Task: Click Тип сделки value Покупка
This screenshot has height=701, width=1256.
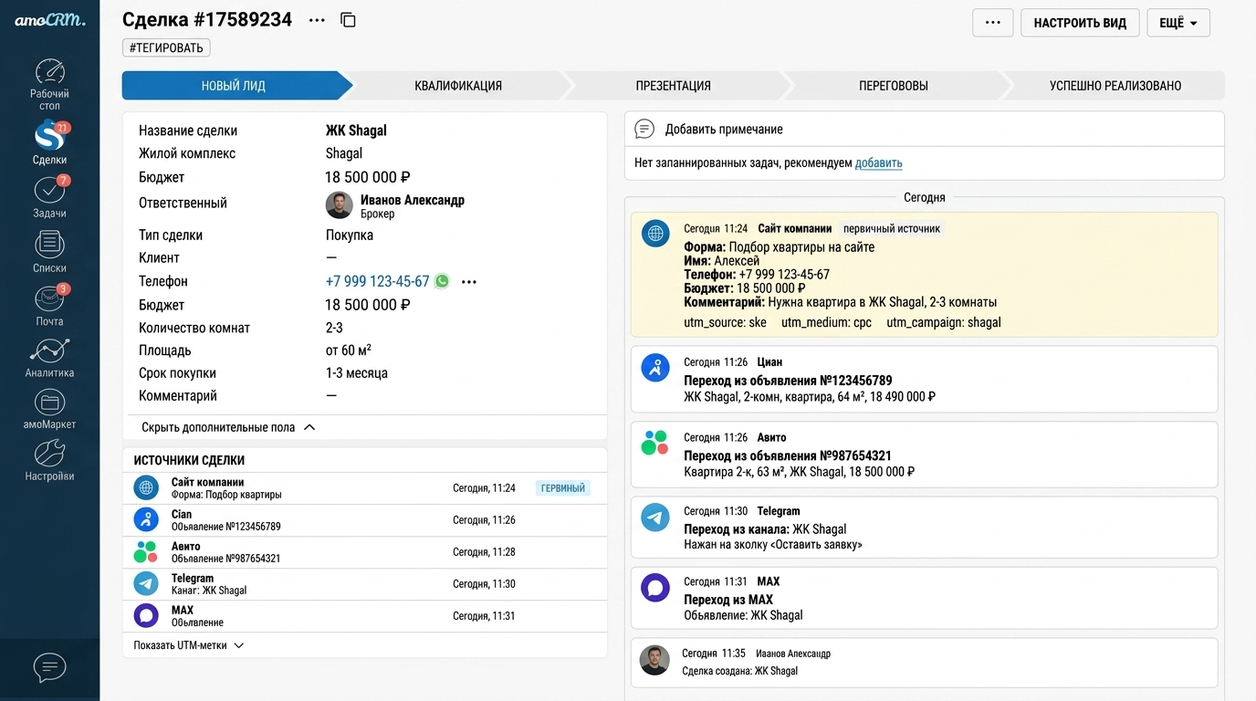Action: click(x=349, y=236)
